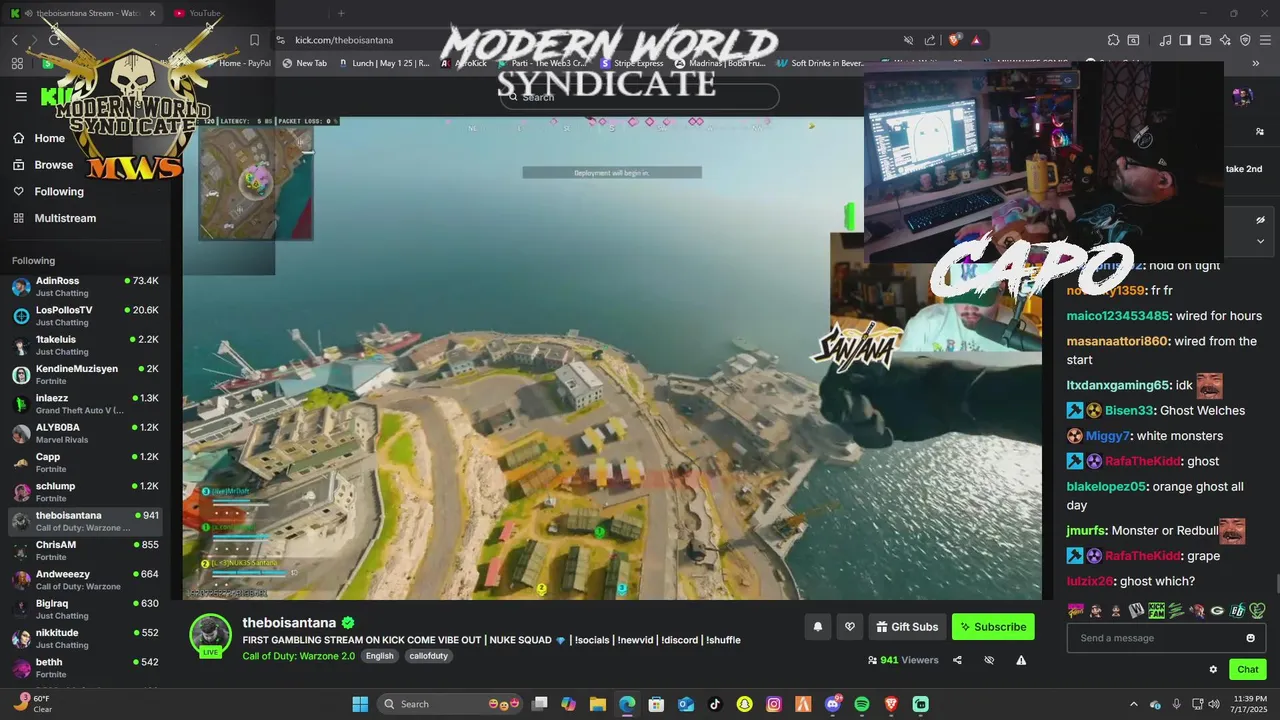The image size is (1280, 720).
Task: Open Call of Duty: Warzone 2.0 category link
Action: [x=299, y=656]
